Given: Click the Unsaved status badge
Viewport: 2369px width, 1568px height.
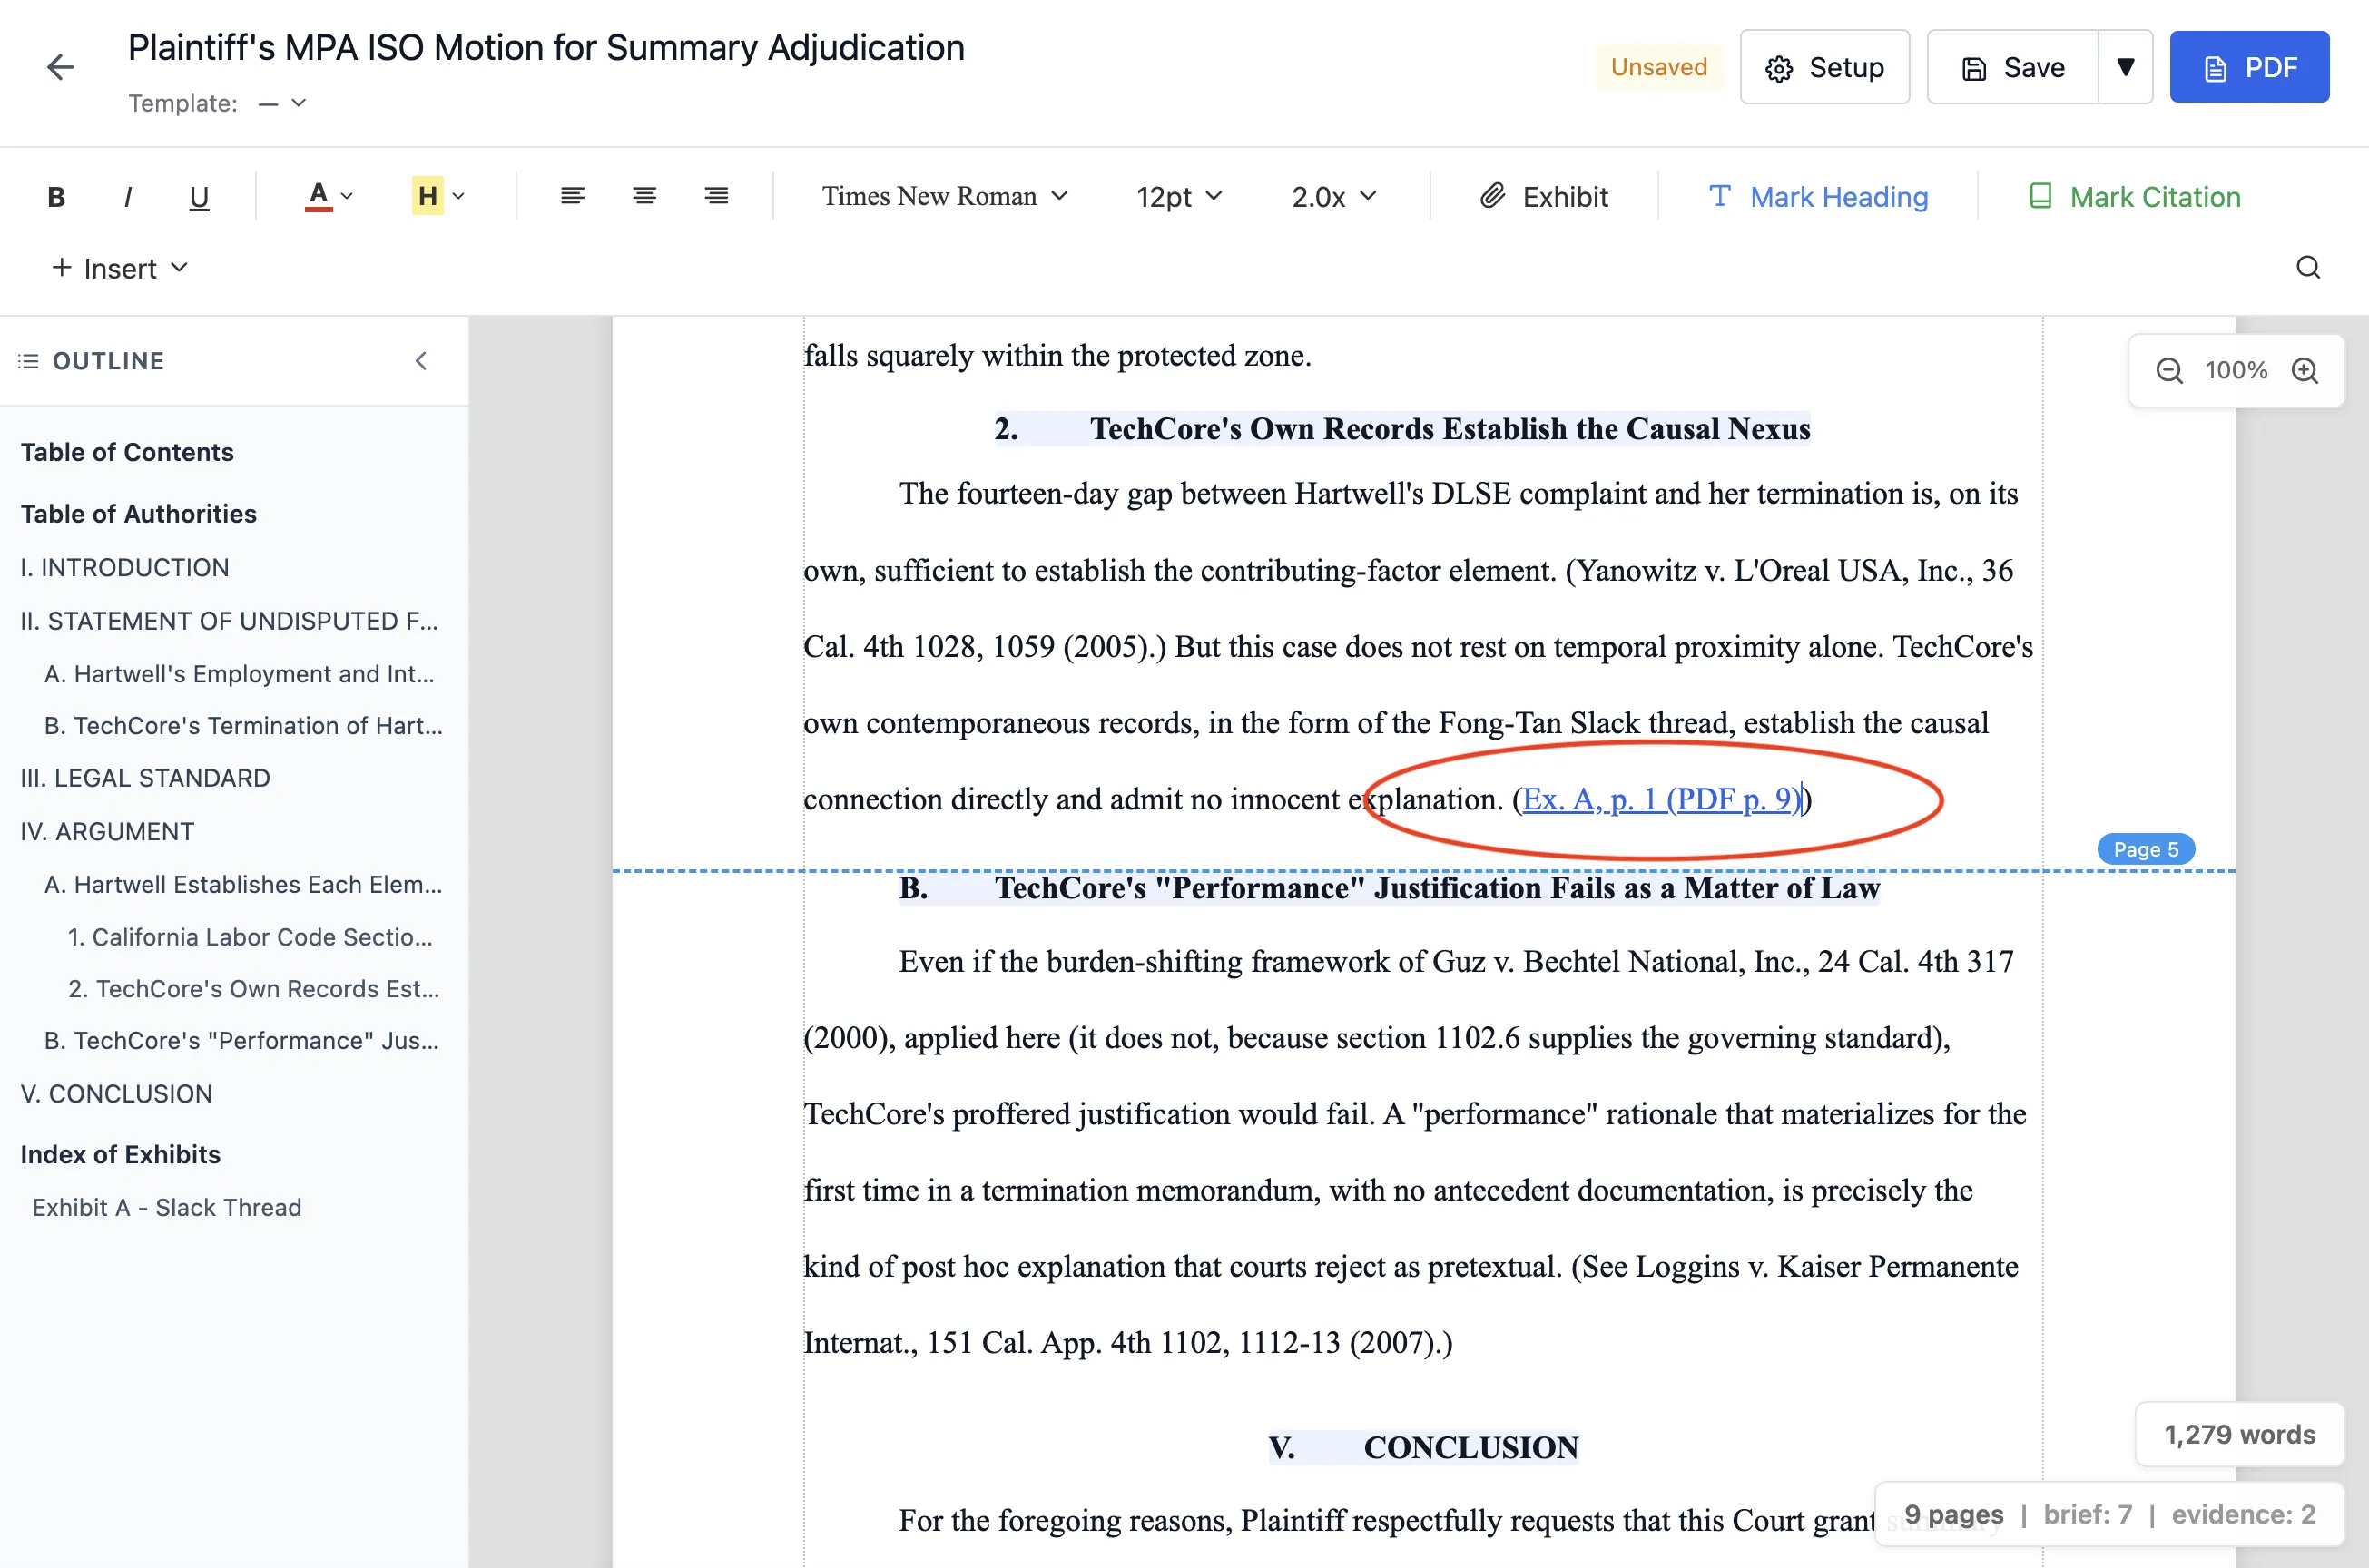Looking at the screenshot, I should [1659, 67].
